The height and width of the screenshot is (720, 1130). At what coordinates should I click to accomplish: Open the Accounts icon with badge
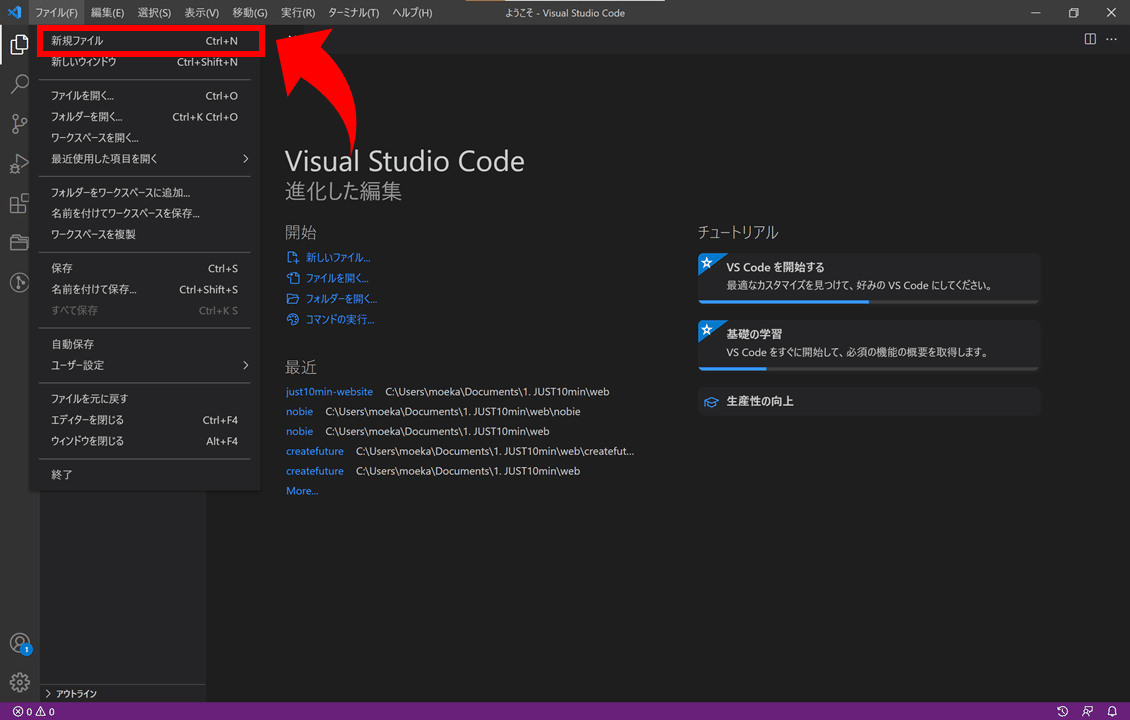pyautogui.click(x=19, y=643)
